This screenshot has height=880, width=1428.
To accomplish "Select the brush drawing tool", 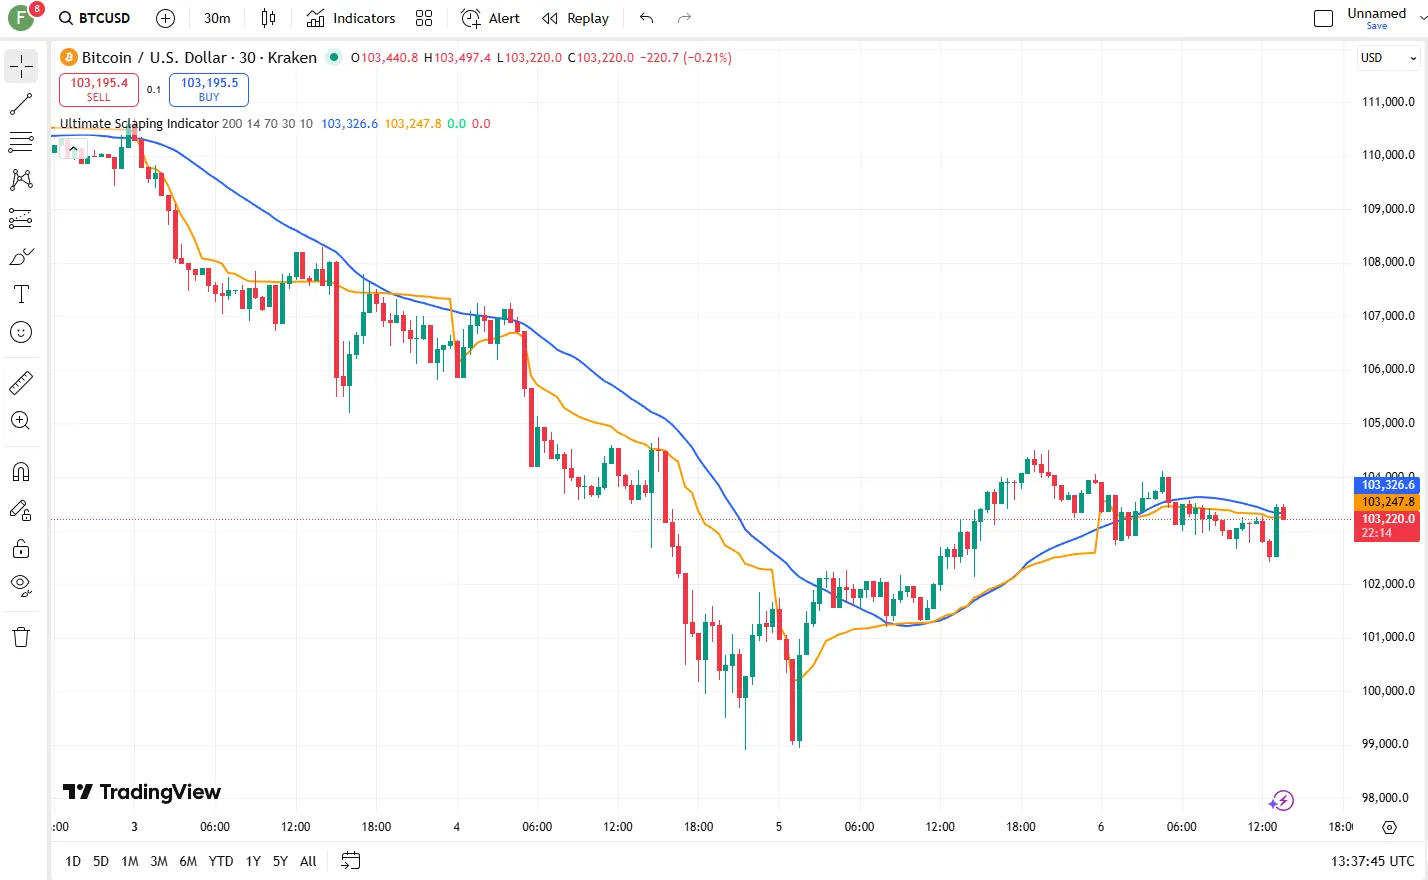I will point(21,256).
